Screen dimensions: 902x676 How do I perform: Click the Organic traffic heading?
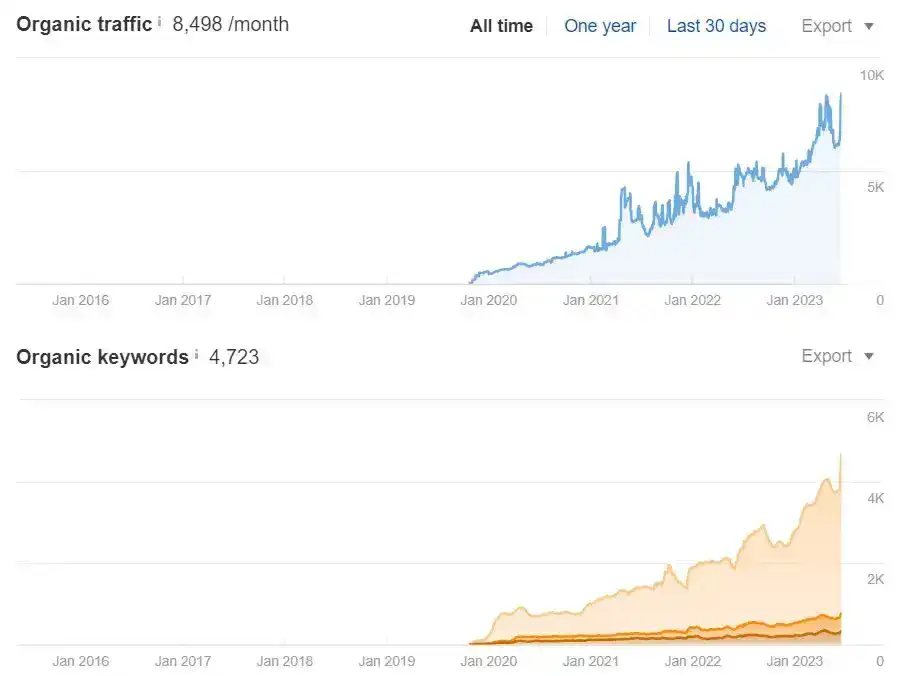[84, 24]
